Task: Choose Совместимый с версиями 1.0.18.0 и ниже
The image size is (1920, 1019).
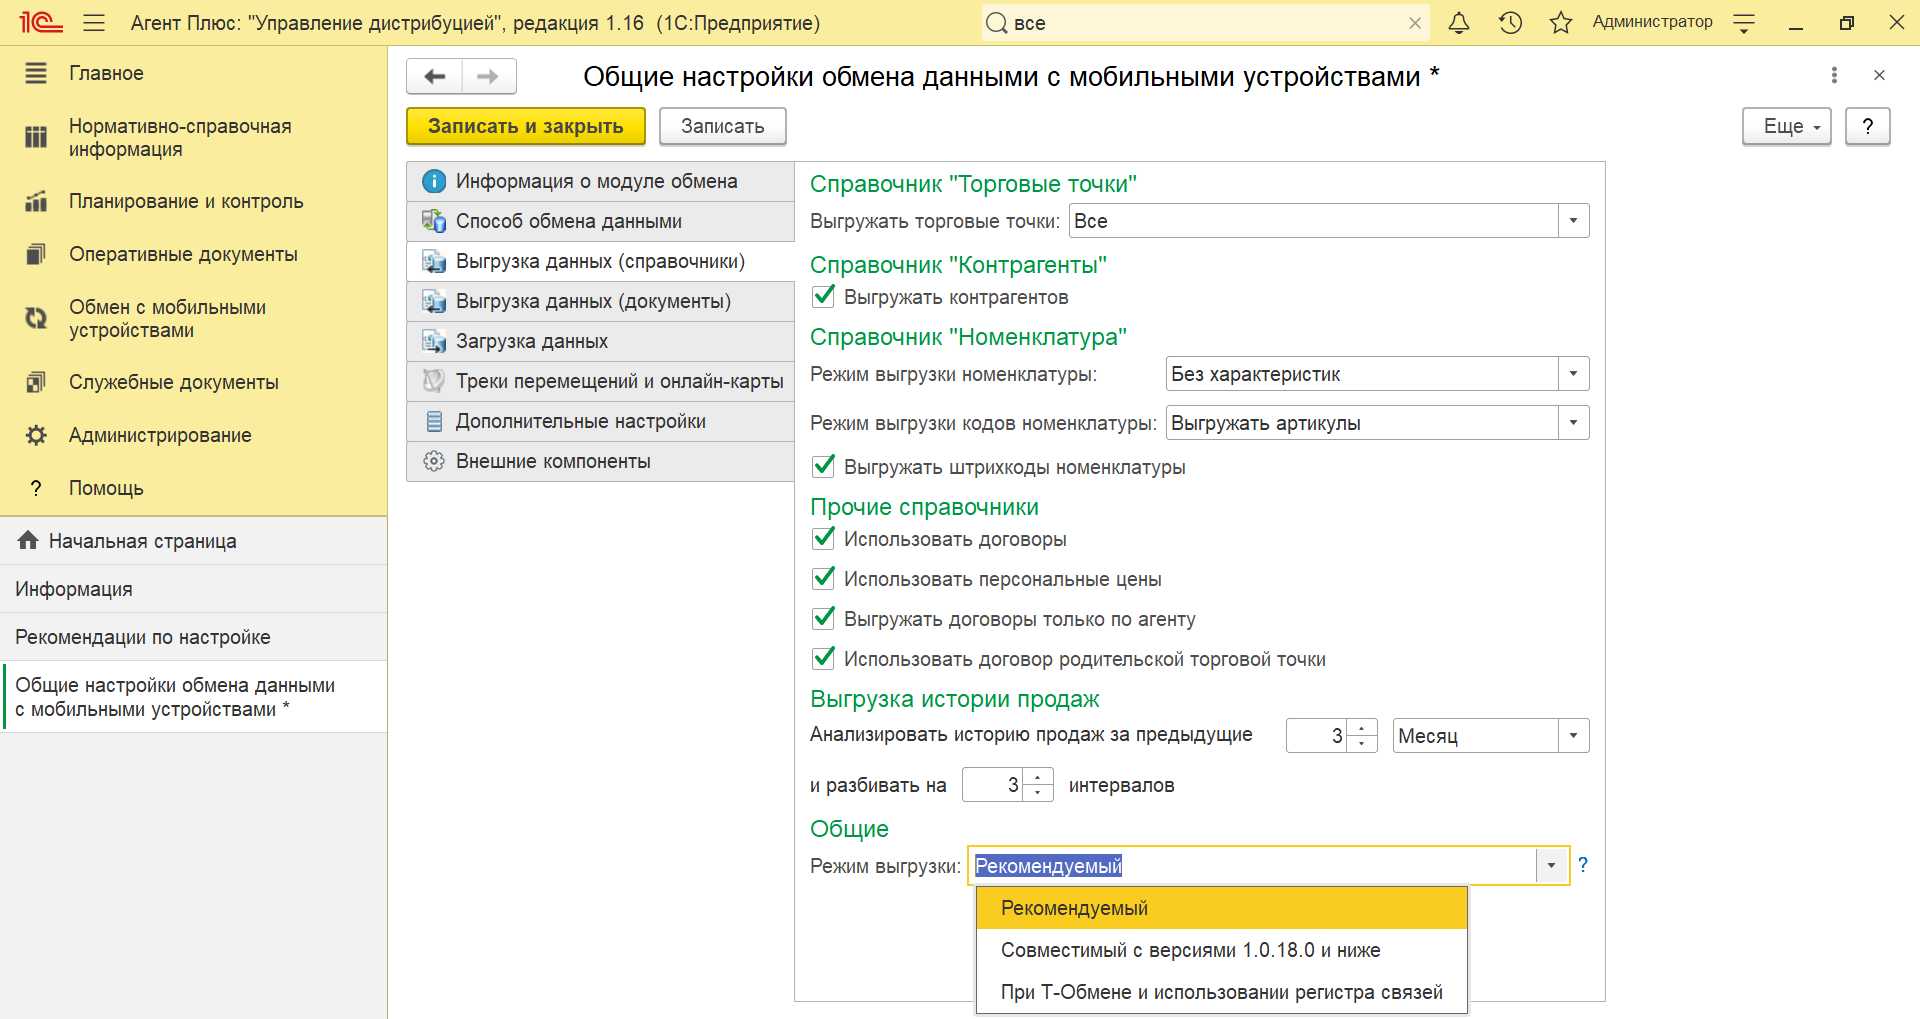Action: point(1221,950)
